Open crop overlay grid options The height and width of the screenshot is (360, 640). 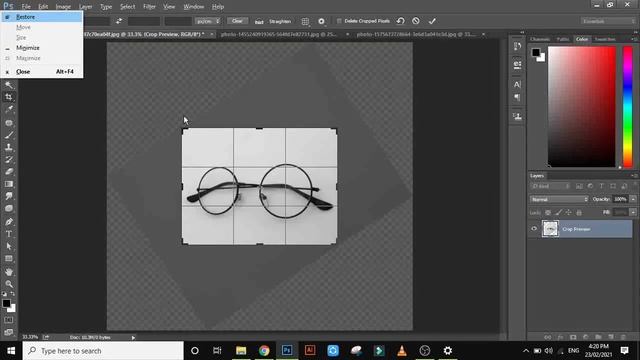pyautogui.click(x=305, y=21)
